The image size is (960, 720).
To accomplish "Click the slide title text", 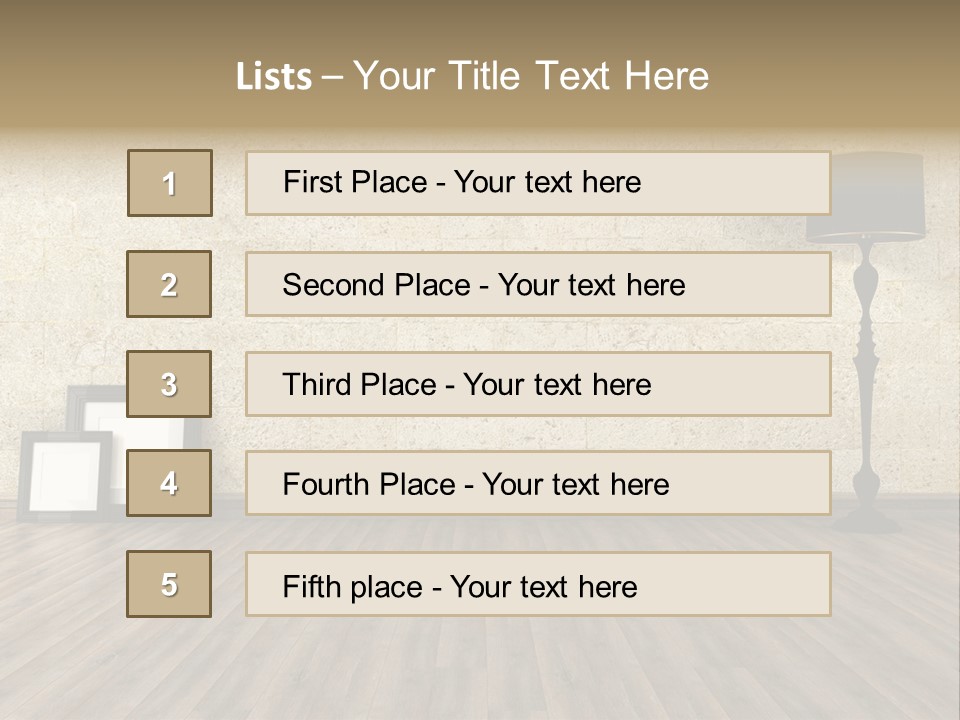I will coord(472,76).
